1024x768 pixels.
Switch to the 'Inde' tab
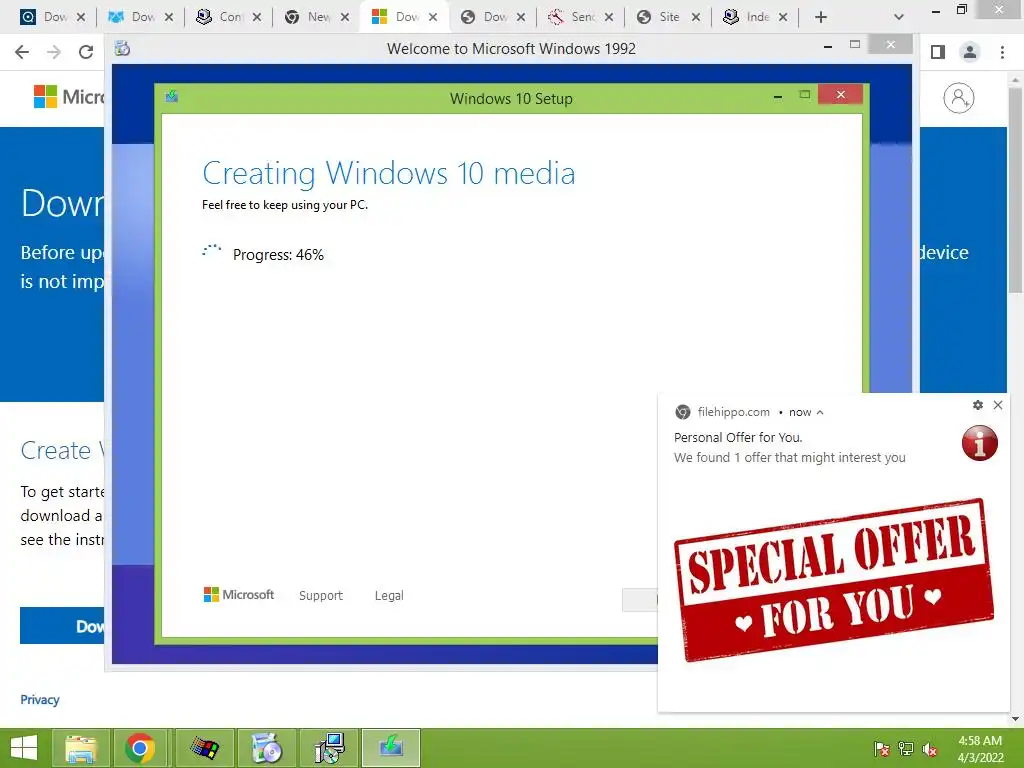[x=758, y=17]
